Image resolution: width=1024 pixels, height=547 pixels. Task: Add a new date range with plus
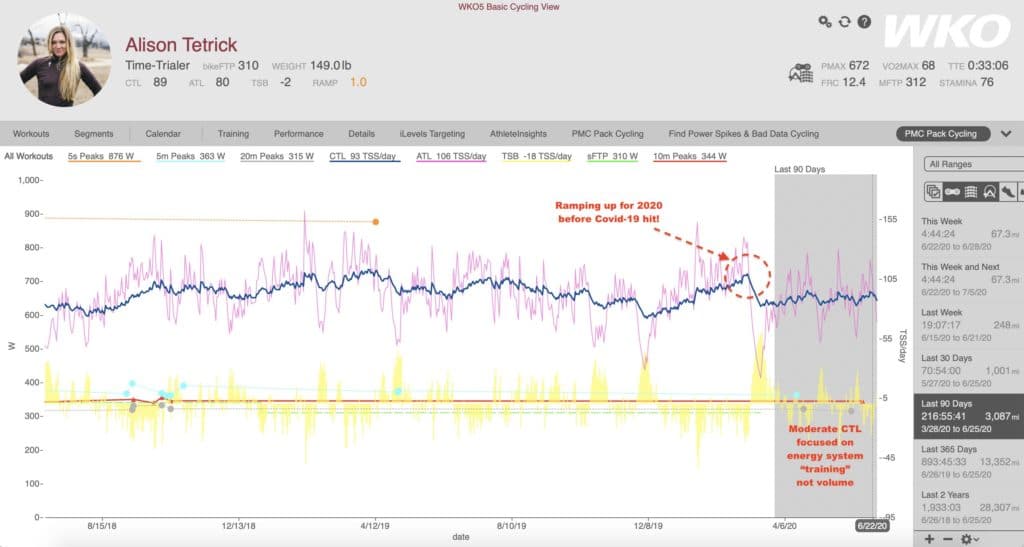click(930, 539)
